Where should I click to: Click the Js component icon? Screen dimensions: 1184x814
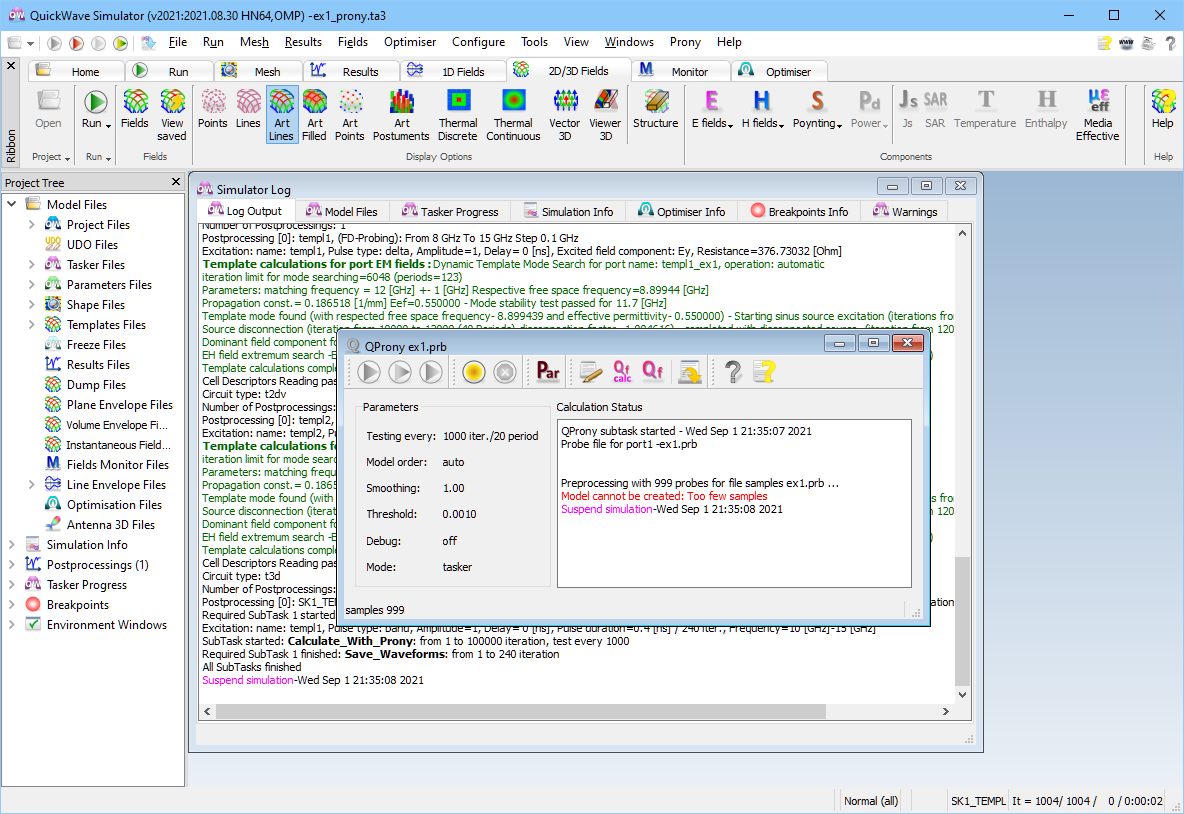[x=908, y=109]
